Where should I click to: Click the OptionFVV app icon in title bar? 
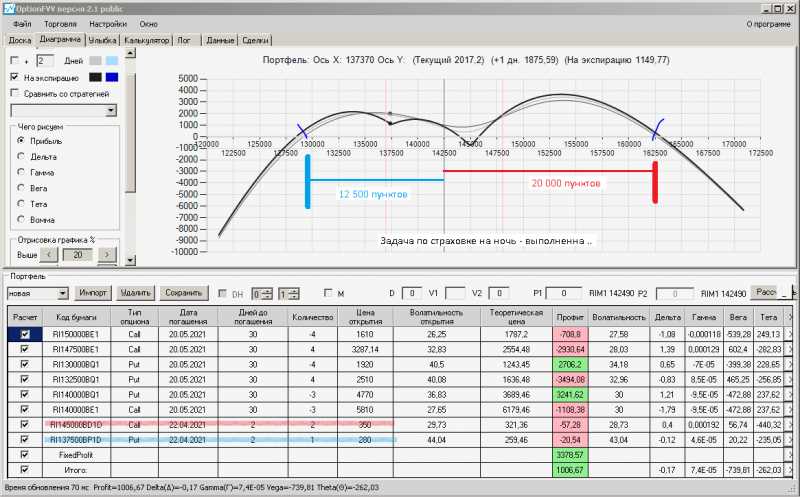[9, 9]
